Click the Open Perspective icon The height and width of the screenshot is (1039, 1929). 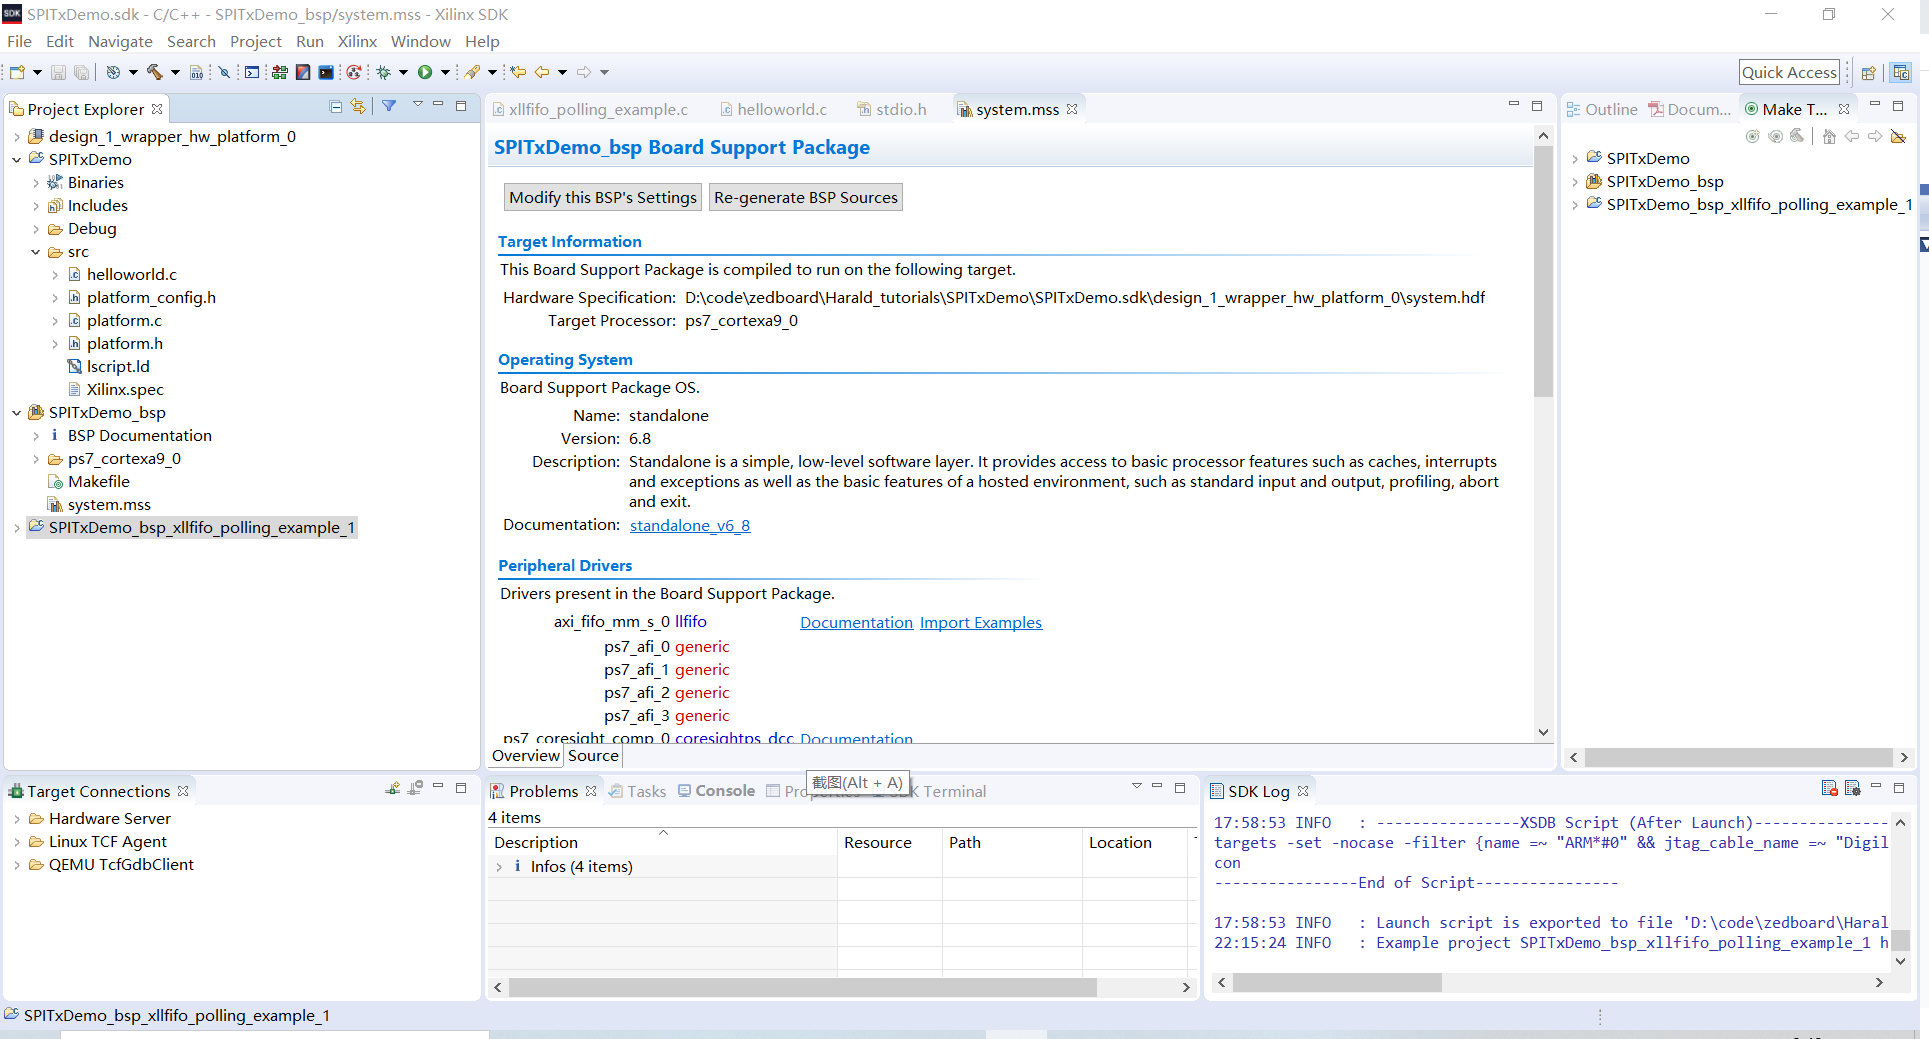click(1868, 72)
